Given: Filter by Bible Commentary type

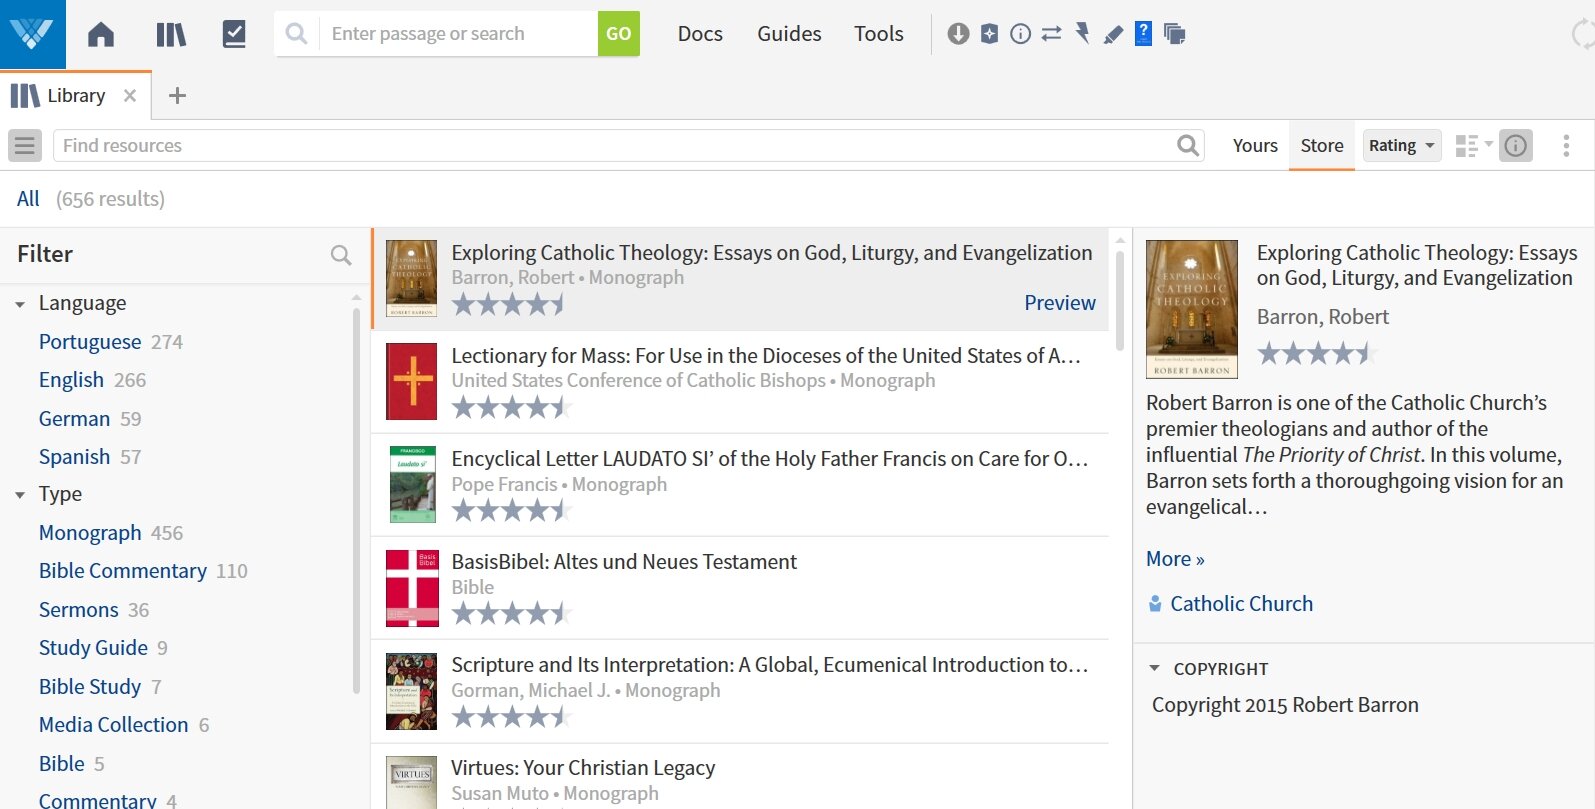Looking at the screenshot, I should point(123,571).
